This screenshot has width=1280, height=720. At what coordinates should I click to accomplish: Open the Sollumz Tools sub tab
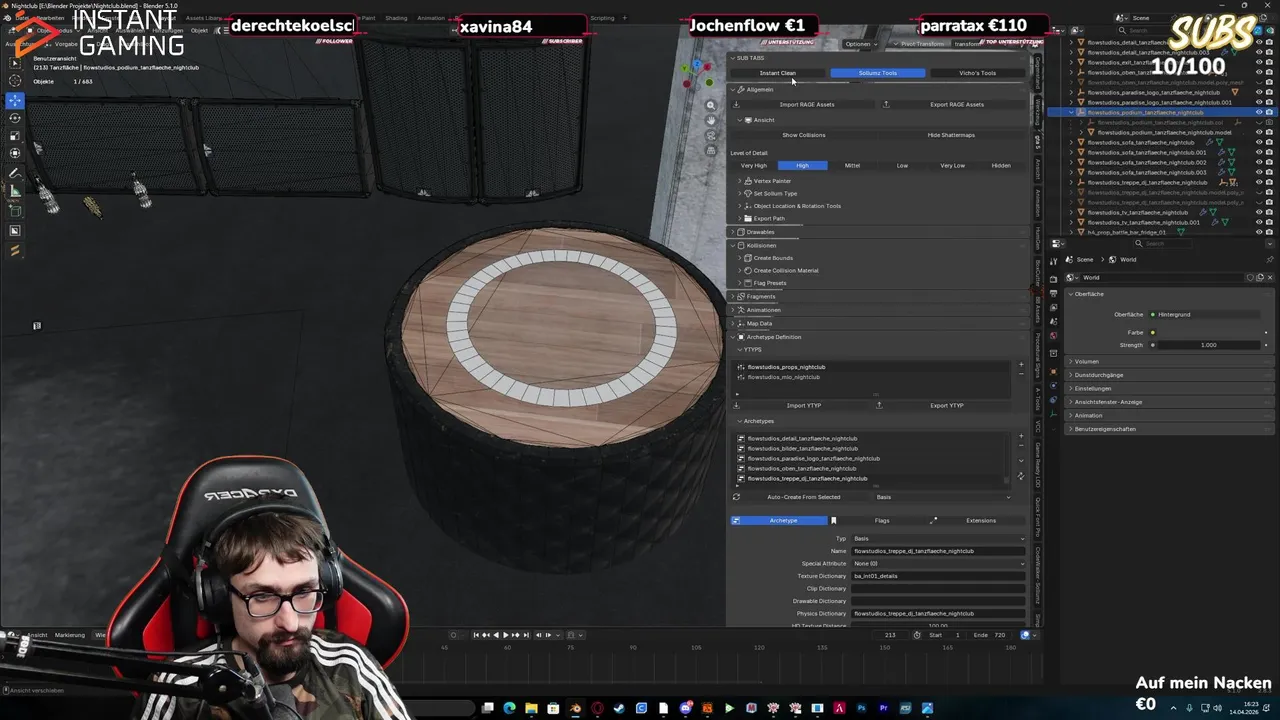(x=877, y=73)
